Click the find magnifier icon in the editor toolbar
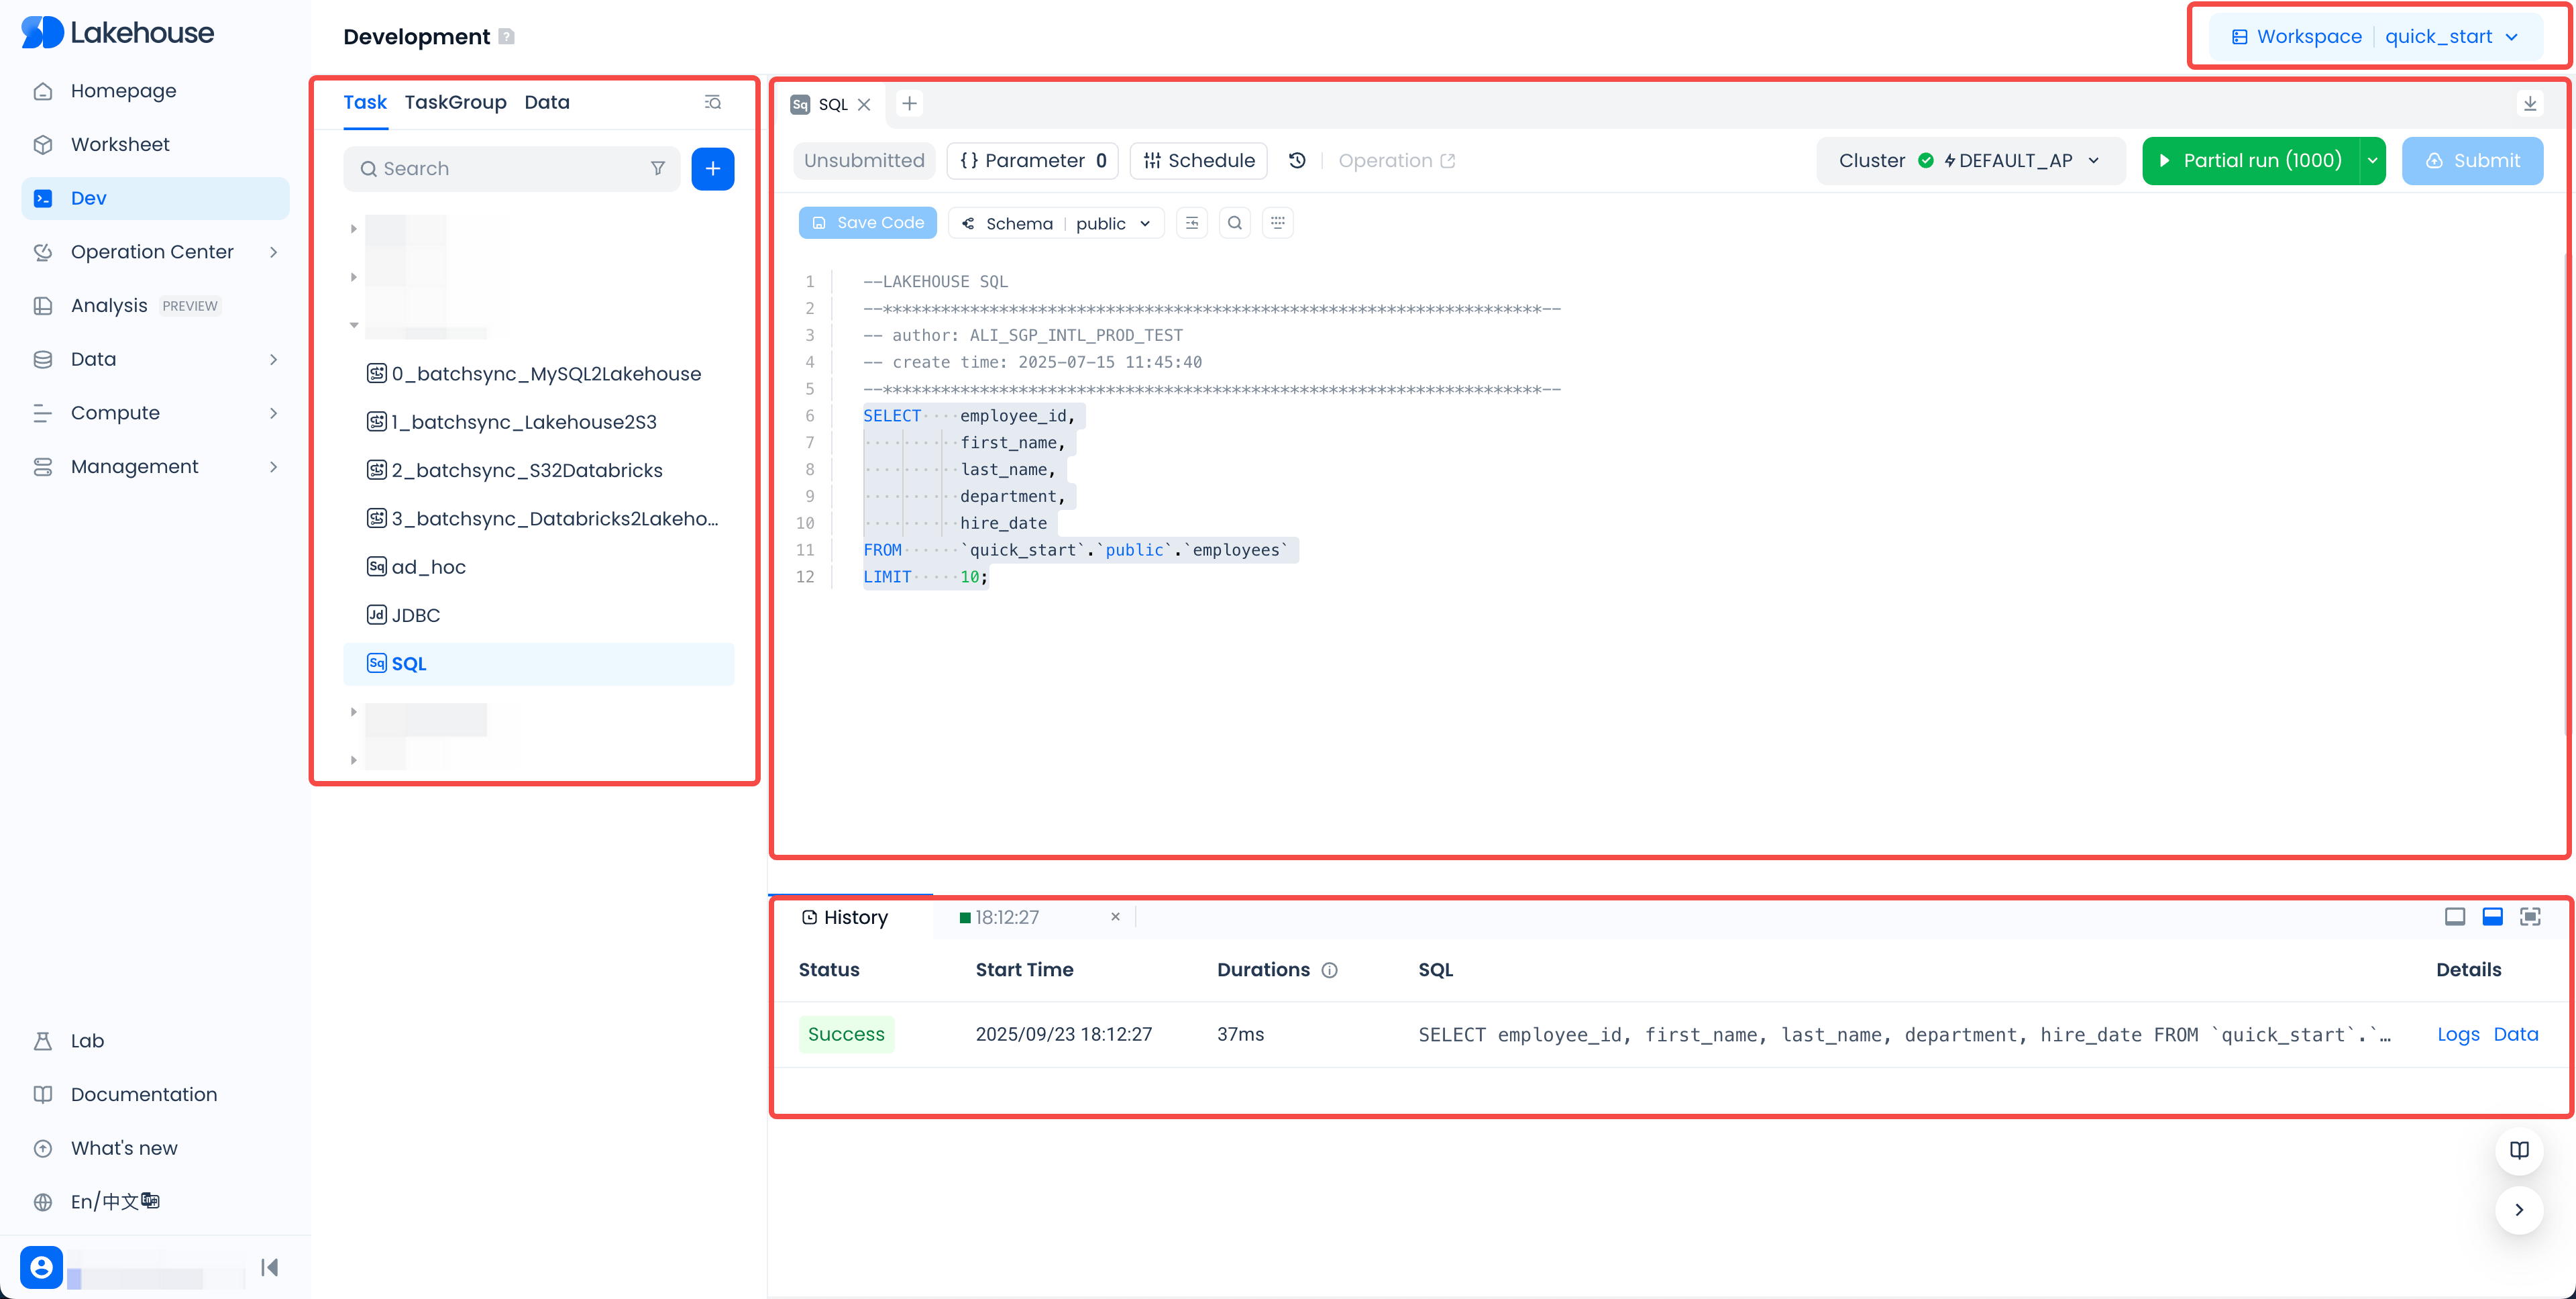 click(1234, 223)
